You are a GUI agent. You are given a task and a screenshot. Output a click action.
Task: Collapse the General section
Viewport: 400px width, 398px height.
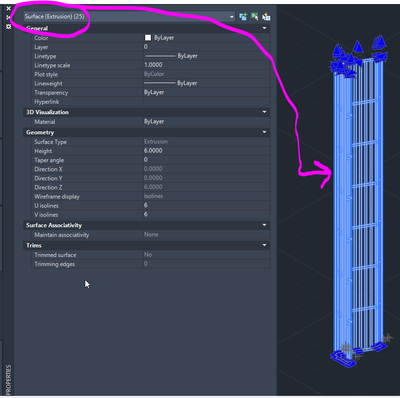tap(264, 28)
